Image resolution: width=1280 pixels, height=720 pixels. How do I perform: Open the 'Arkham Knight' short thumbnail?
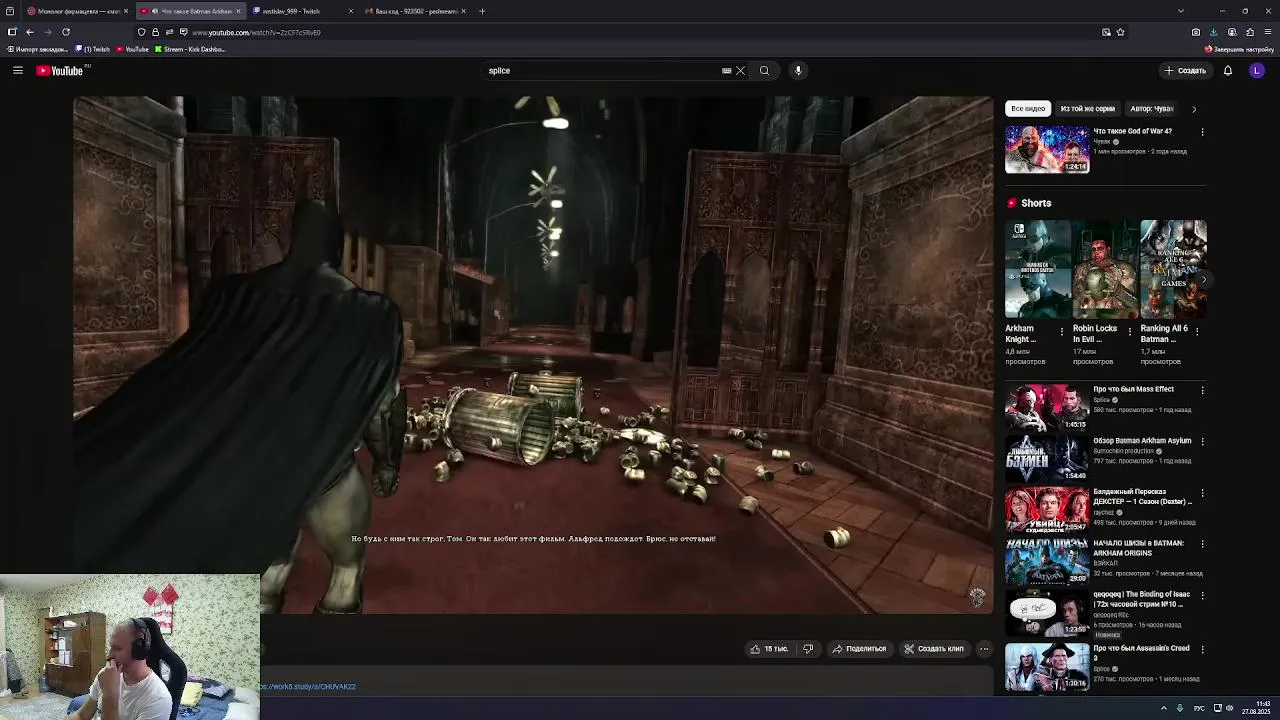point(1038,269)
